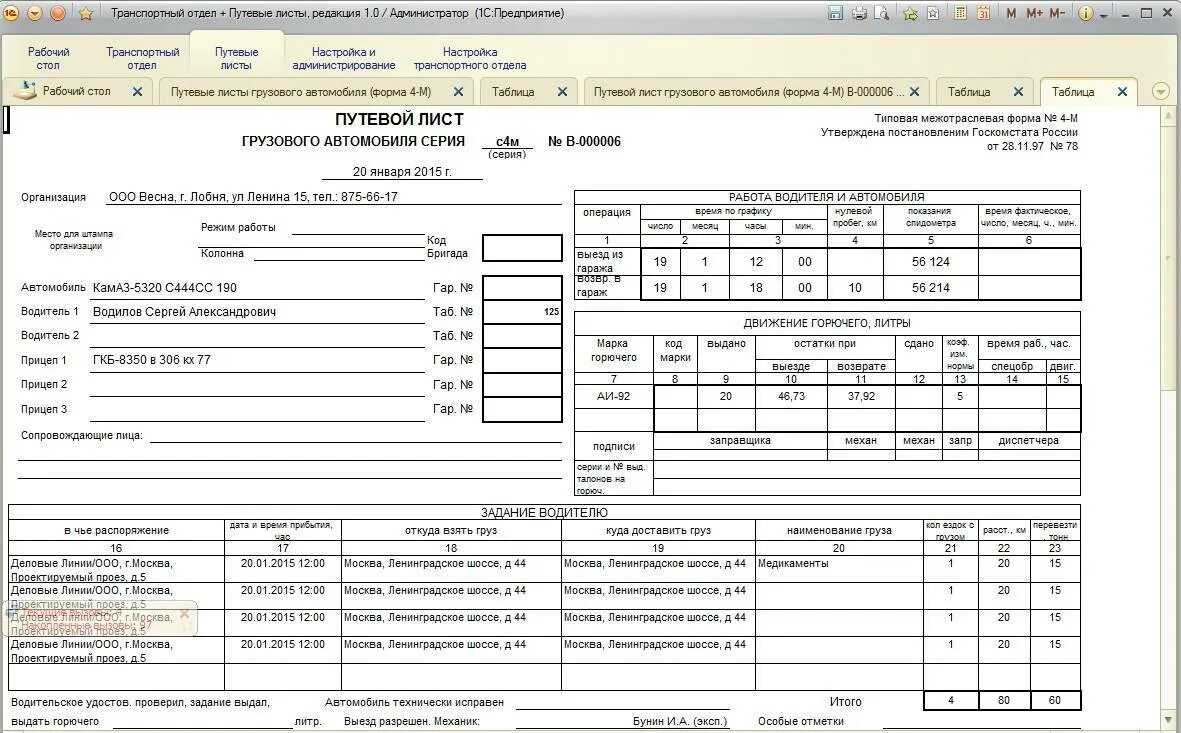Open Настройка транспортного отдела section

coord(470,58)
